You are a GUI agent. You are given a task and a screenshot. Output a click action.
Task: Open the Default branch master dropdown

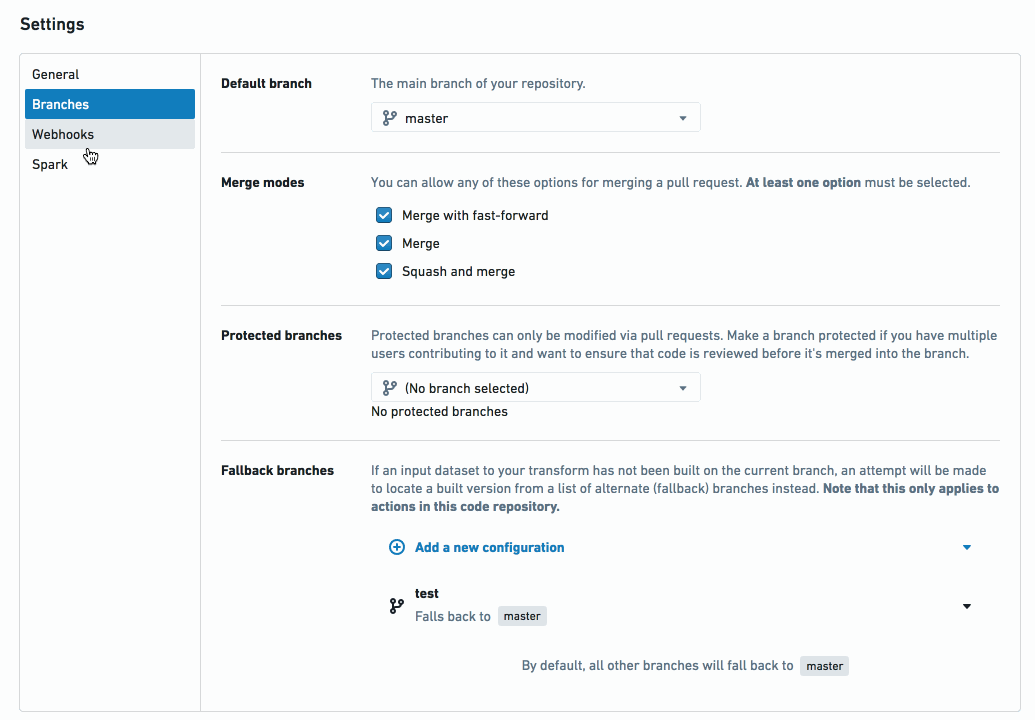click(535, 118)
